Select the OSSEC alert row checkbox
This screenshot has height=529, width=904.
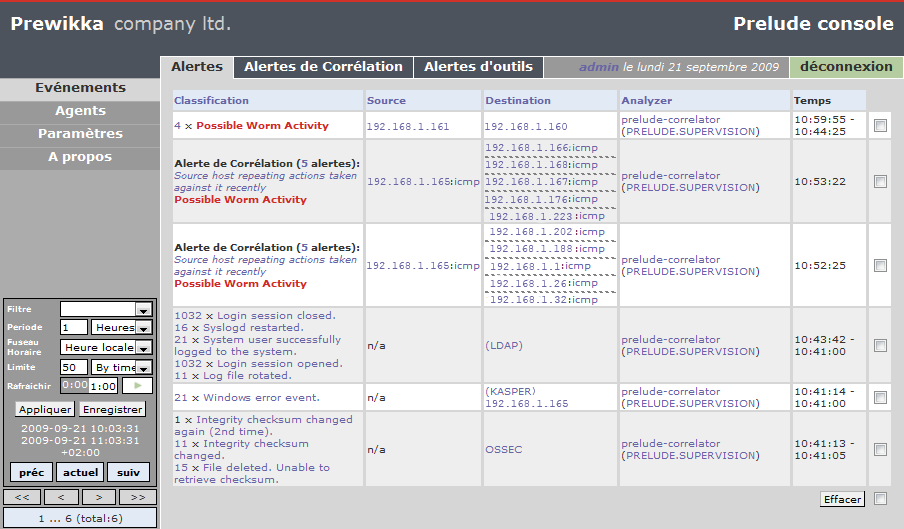tap(880, 450)
